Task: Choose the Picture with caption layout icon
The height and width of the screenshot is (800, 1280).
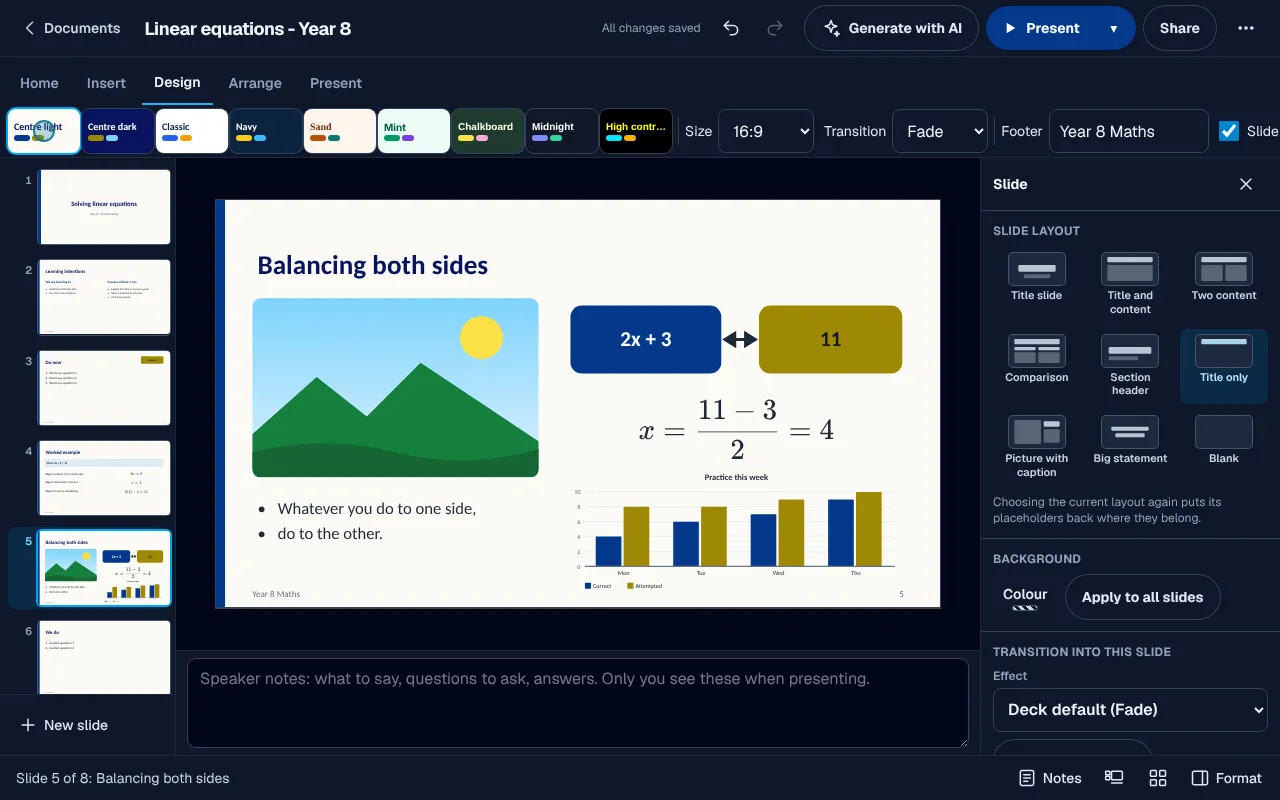Action: click(1036, 432)
